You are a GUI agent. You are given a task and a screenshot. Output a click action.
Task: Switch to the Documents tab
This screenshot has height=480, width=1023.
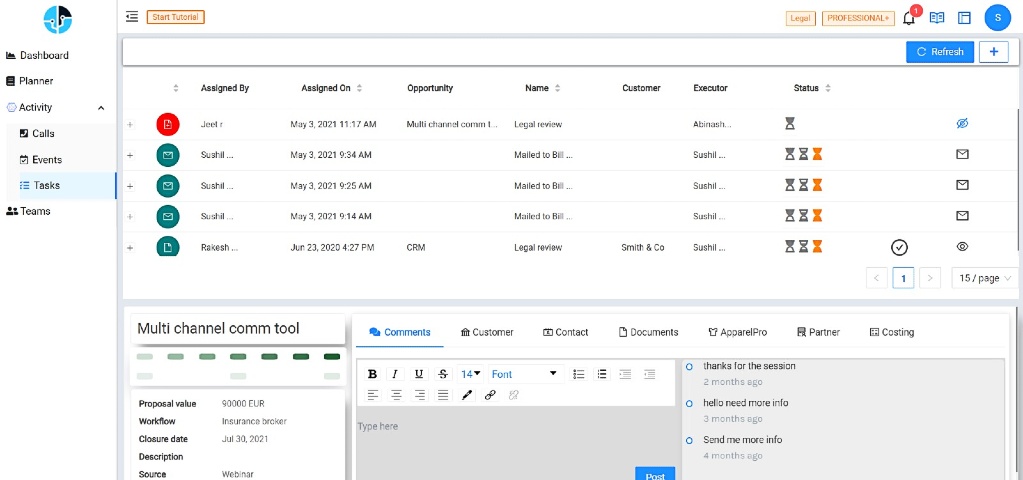pos(649,332)
